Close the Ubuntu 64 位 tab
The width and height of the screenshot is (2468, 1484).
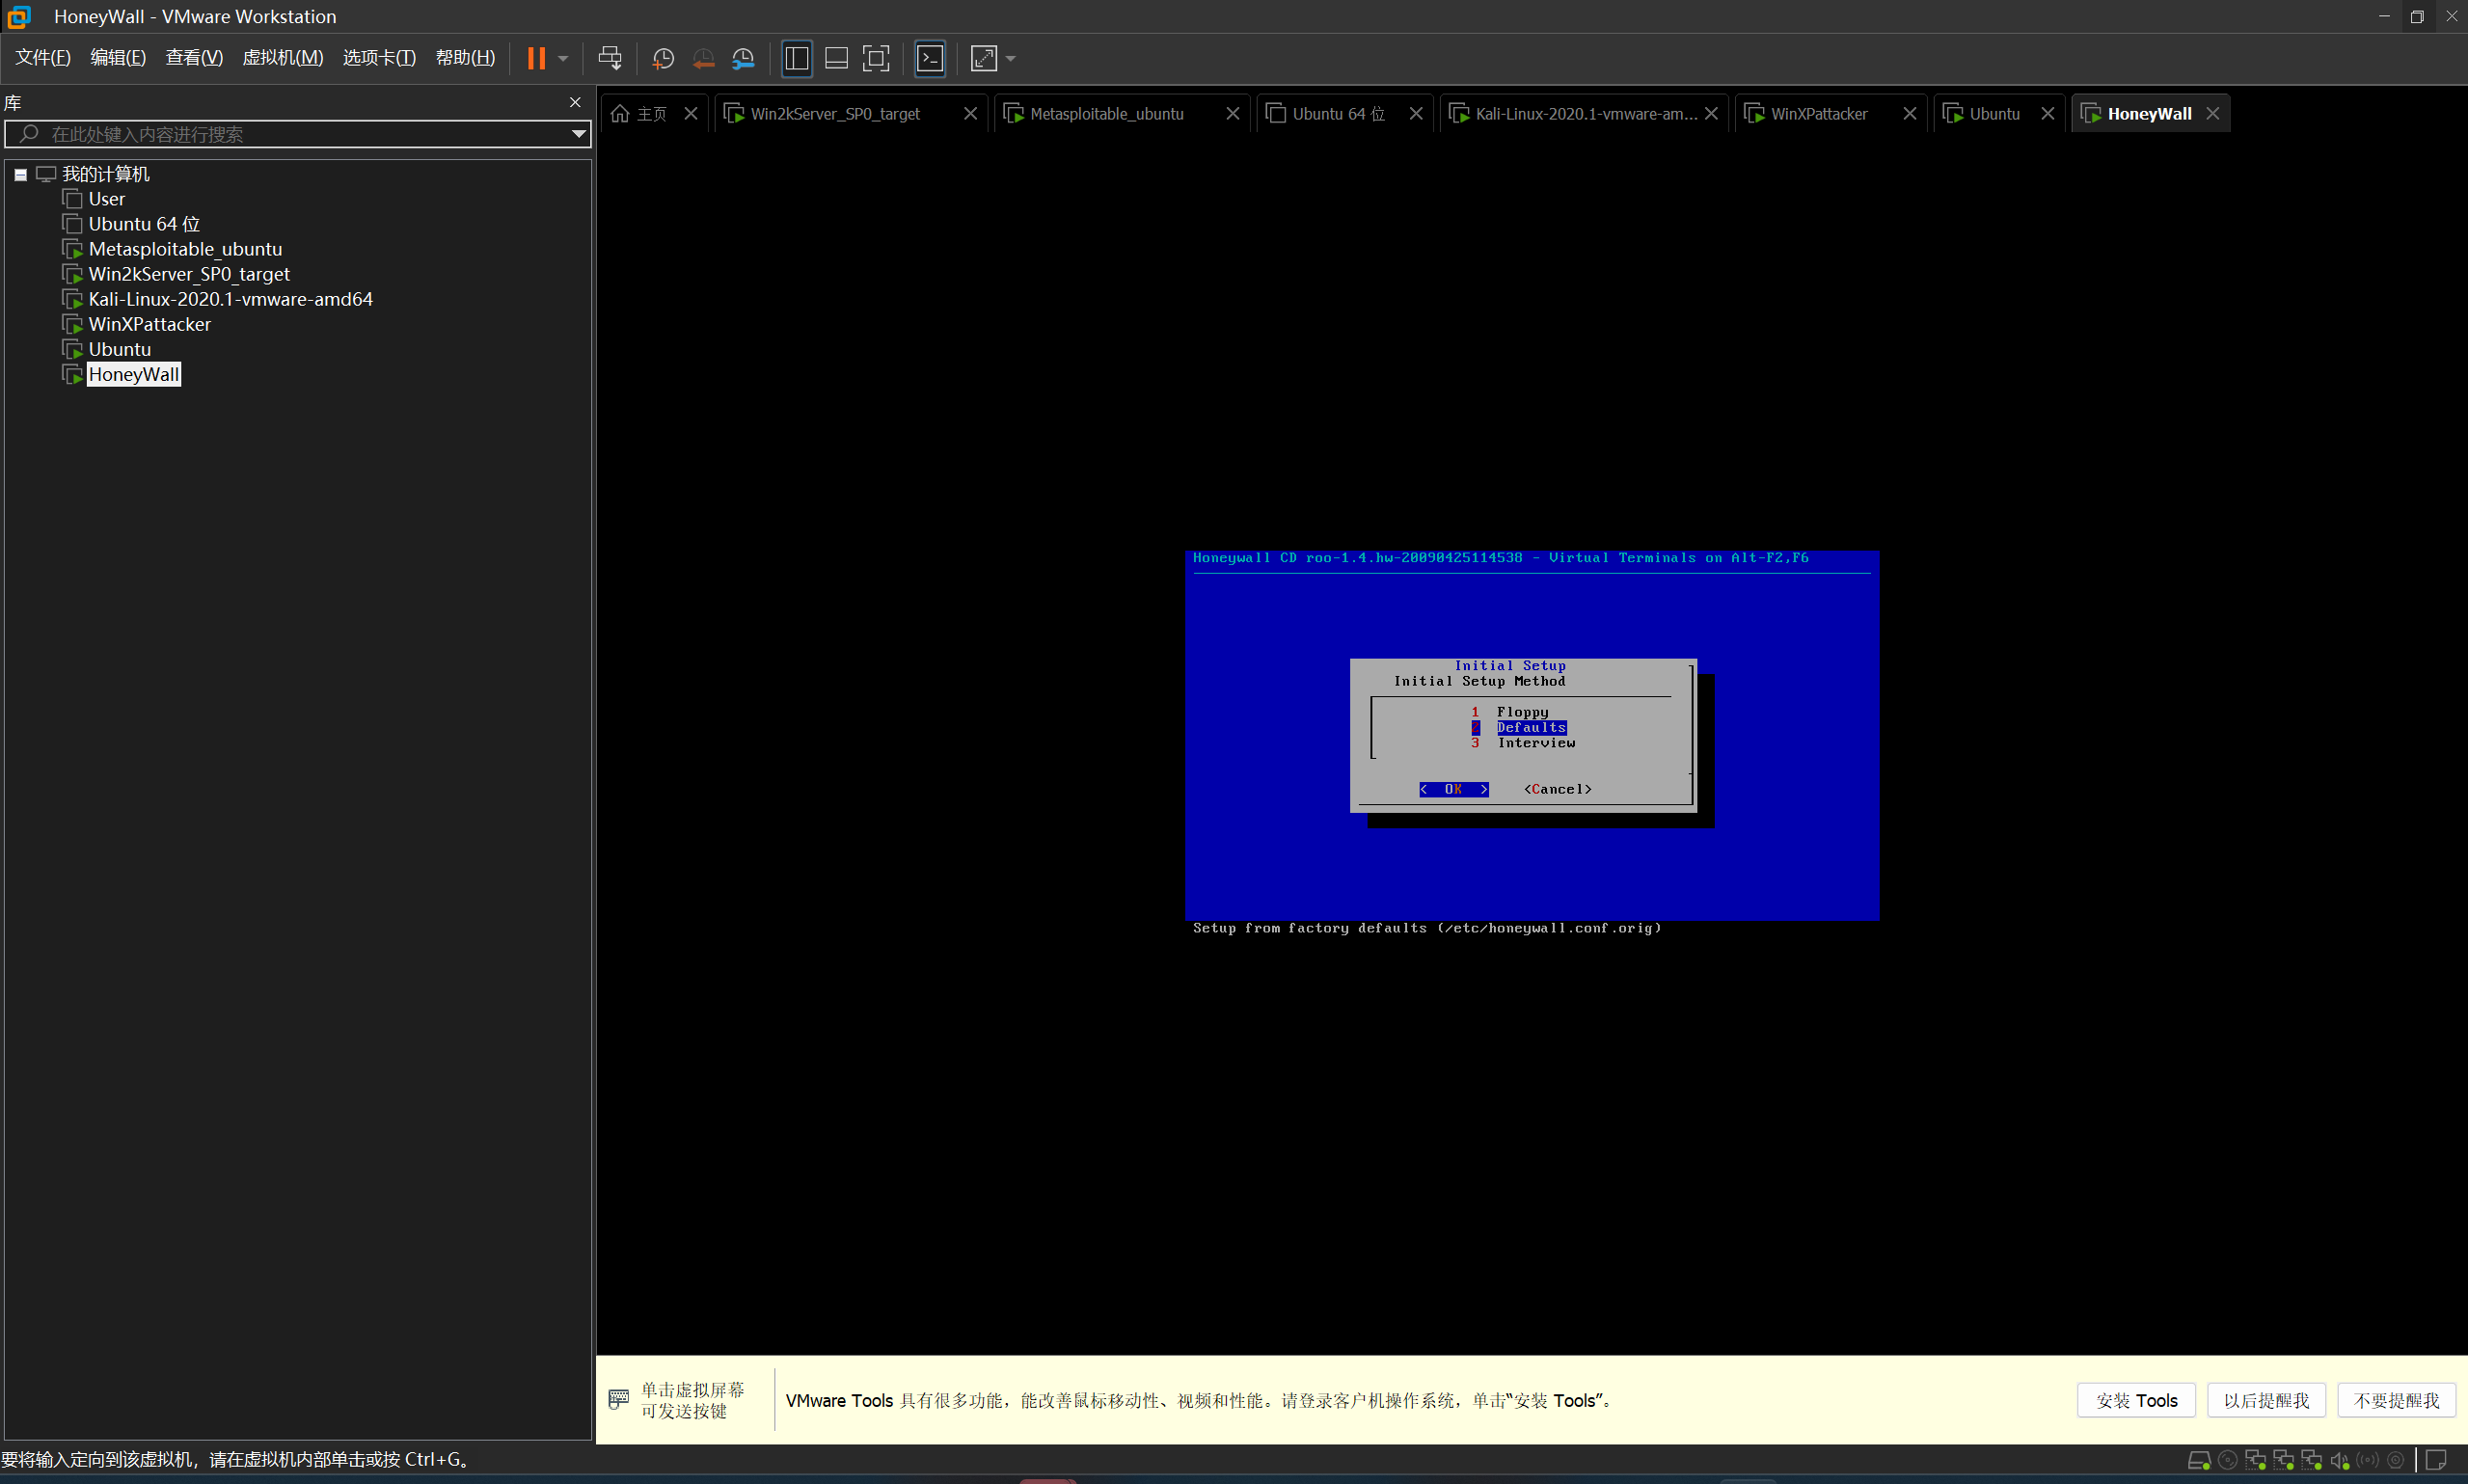(1416, 114)
